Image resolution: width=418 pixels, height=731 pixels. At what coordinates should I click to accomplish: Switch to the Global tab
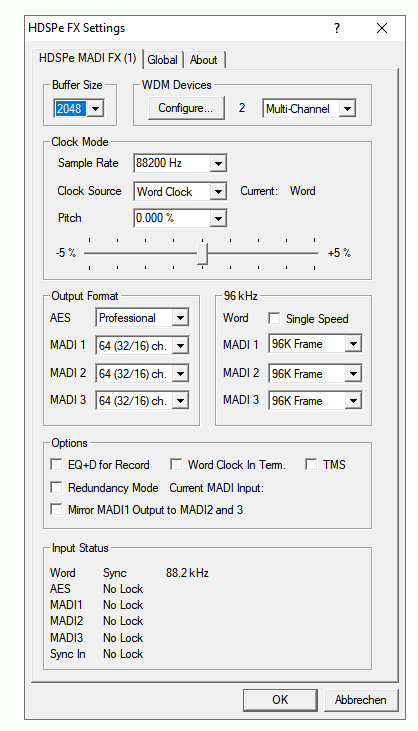pos(163,60)
